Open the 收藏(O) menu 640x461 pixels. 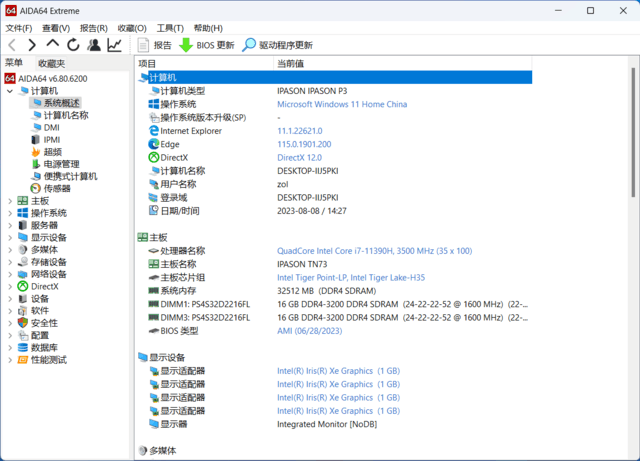(x=132, y=28)
